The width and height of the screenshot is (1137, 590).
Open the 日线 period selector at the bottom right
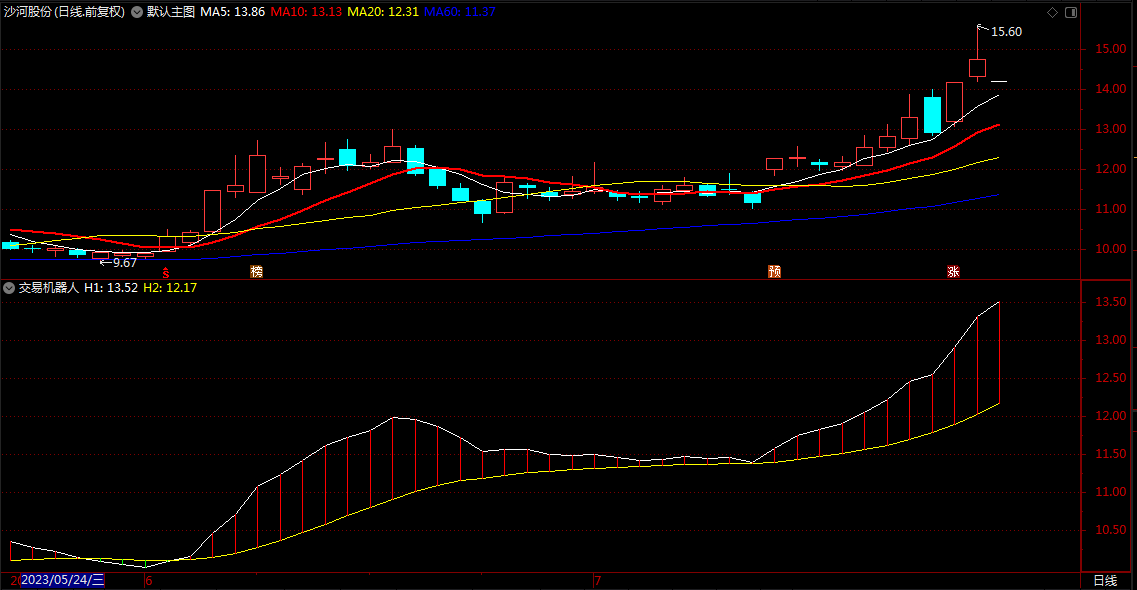coord(1105,581)
